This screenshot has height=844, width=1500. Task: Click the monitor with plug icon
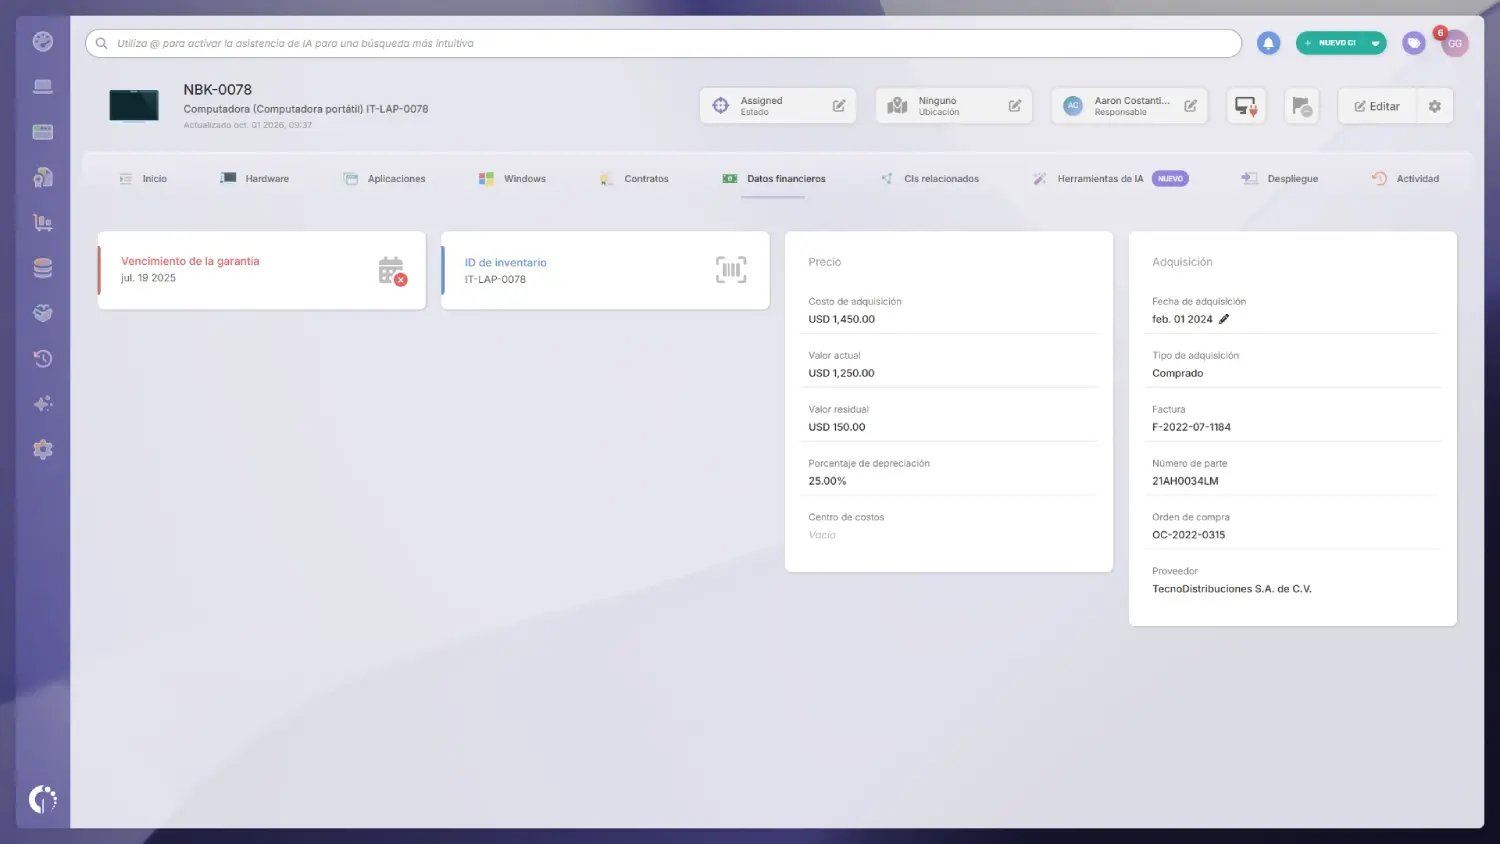(1246, 106)
